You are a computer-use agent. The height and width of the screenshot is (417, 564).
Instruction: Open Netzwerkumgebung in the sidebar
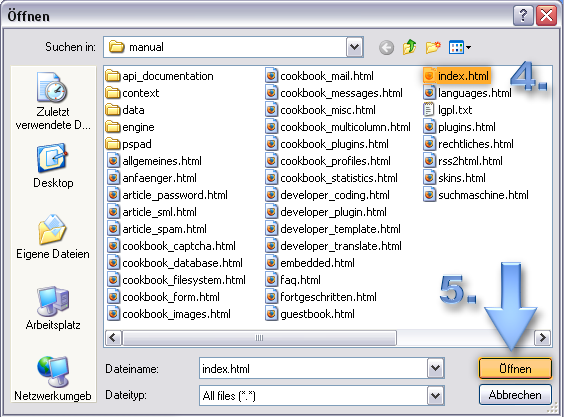point(53,379)
